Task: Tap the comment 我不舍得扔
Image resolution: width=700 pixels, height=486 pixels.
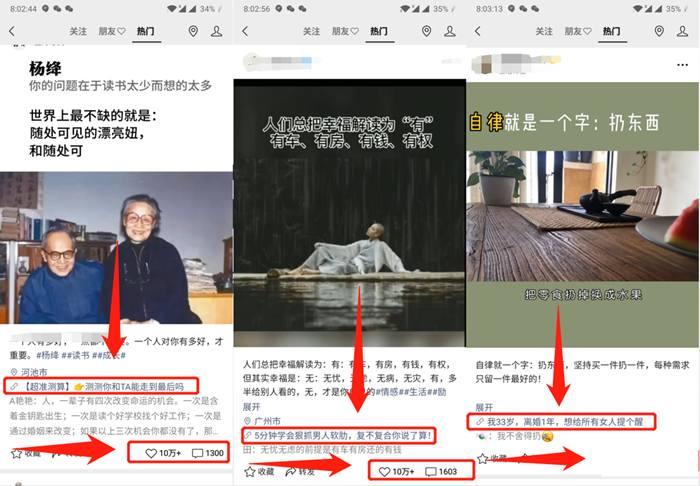Action: [x=515, y=436]
